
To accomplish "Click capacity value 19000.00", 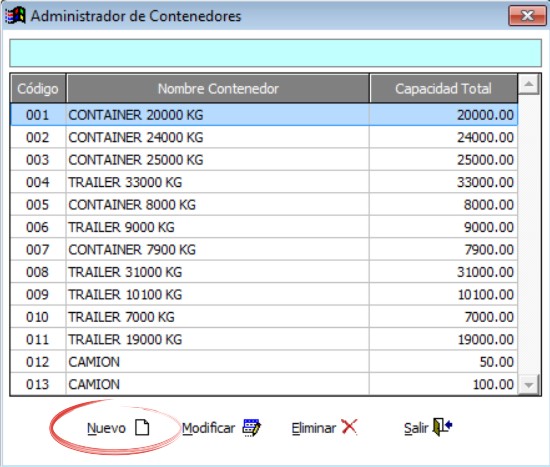I will (x=486, y=339).
